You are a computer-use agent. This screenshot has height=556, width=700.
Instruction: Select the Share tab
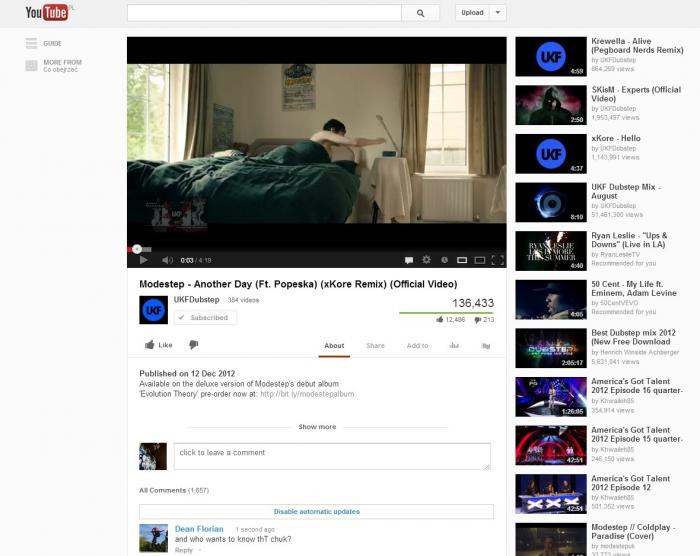tap(375, 346)
